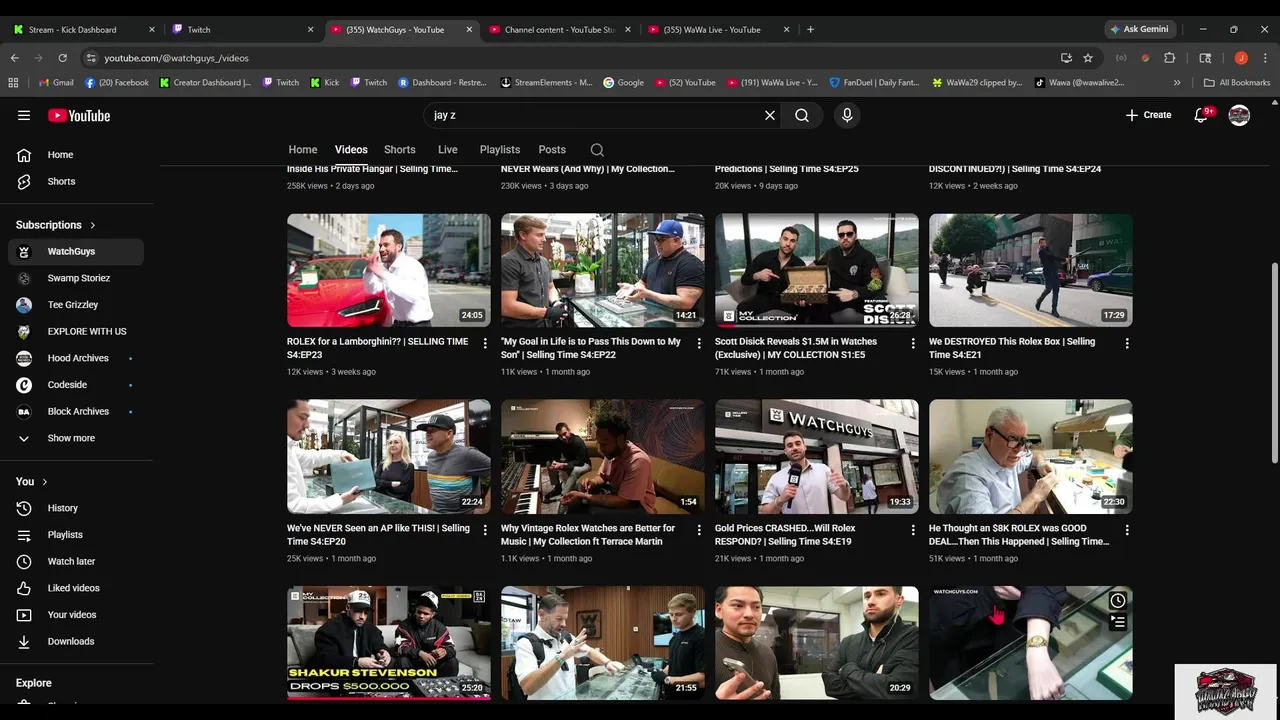Open Your videos in the sidebar

(76, 615)
